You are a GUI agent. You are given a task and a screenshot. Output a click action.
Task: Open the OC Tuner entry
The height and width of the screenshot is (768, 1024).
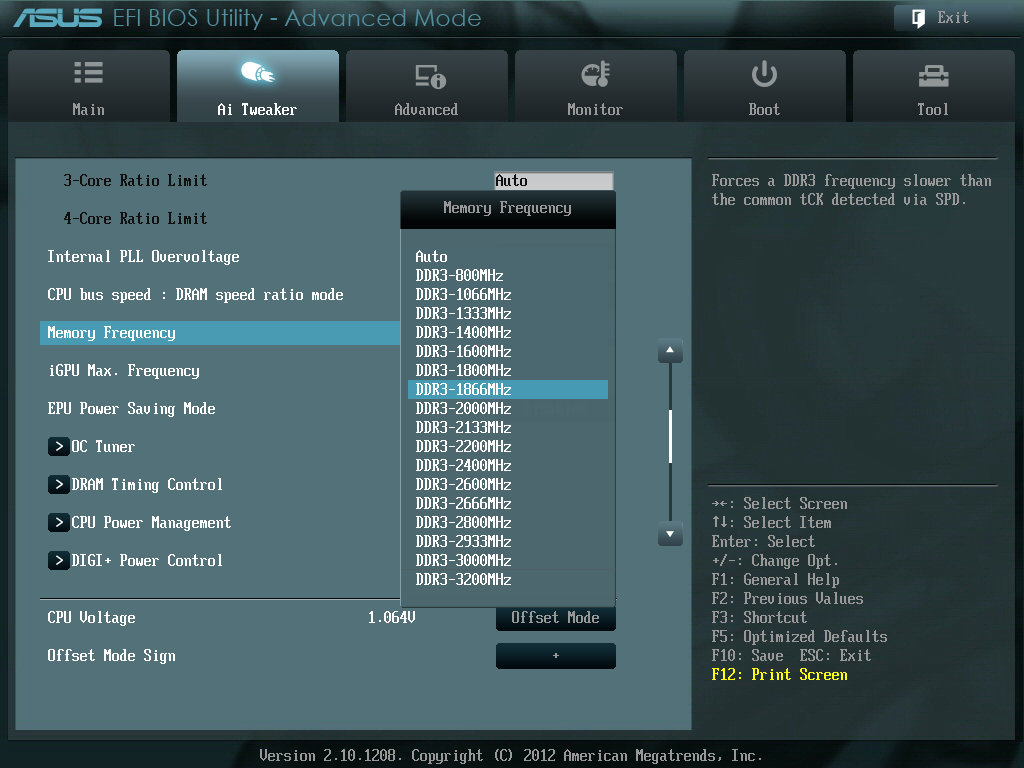tap(103, 447)
